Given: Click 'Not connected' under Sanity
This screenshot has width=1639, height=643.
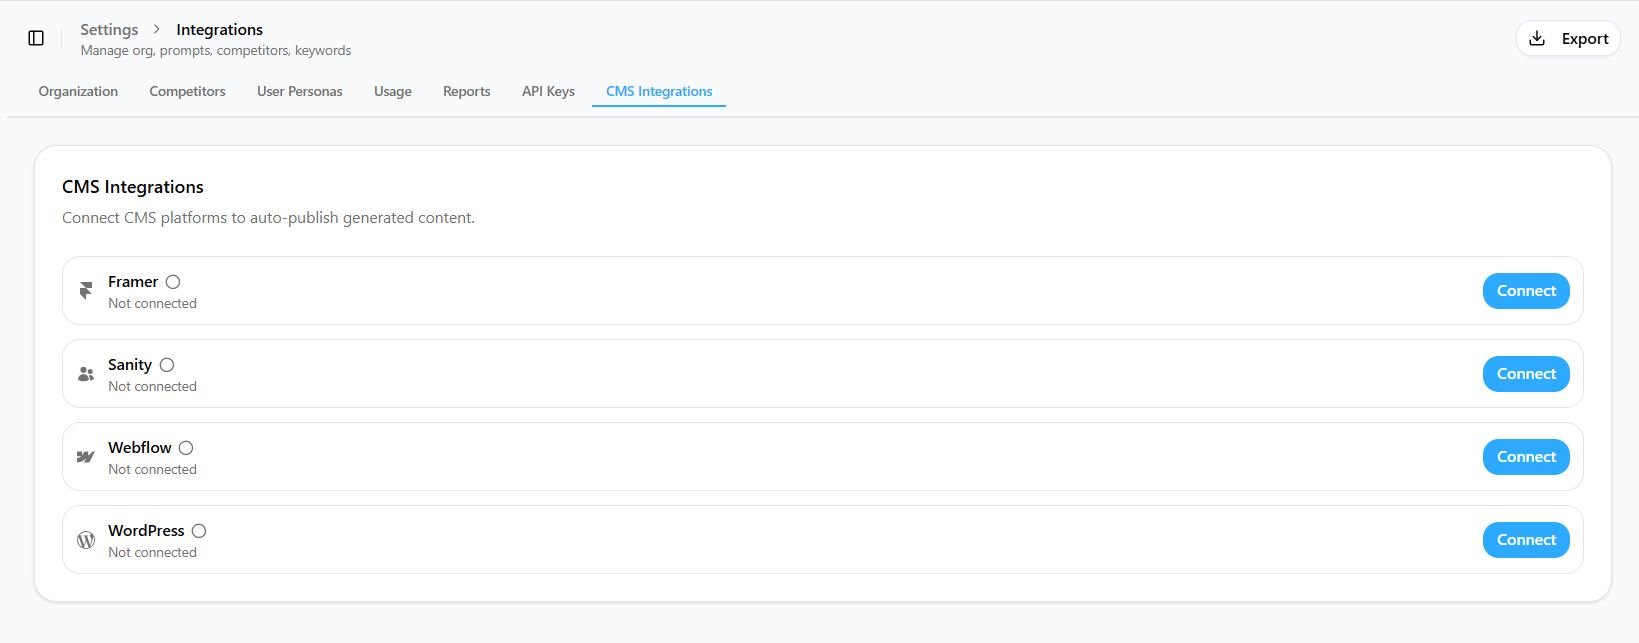Looking at the screenshot, I should pyautogui.click(x=152, y=386).
